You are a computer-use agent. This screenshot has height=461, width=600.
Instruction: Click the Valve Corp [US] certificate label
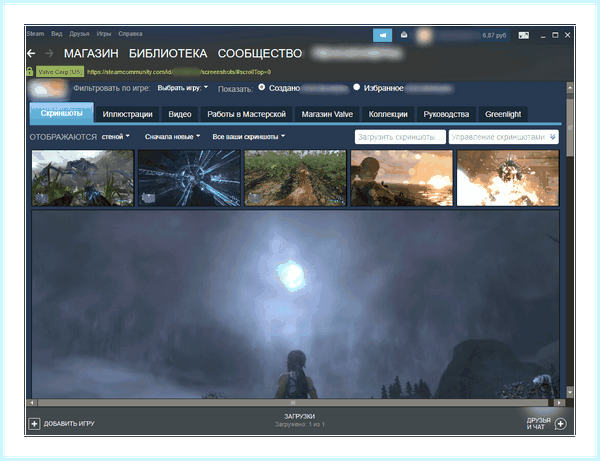tap(60, 72)
